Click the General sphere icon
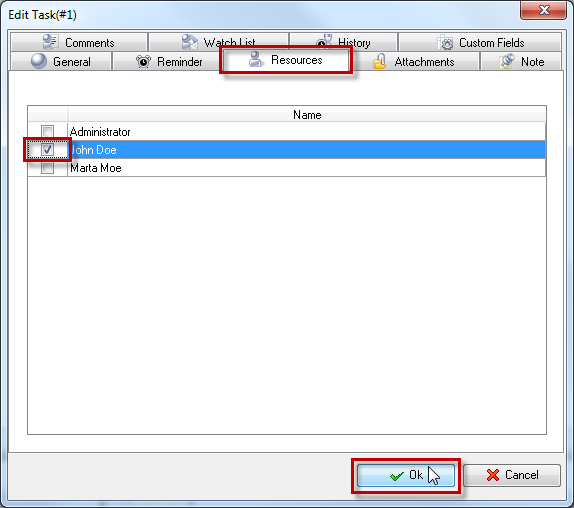Image resolution: width=574 pixels, height=508 pixels. tap(39, 61)
